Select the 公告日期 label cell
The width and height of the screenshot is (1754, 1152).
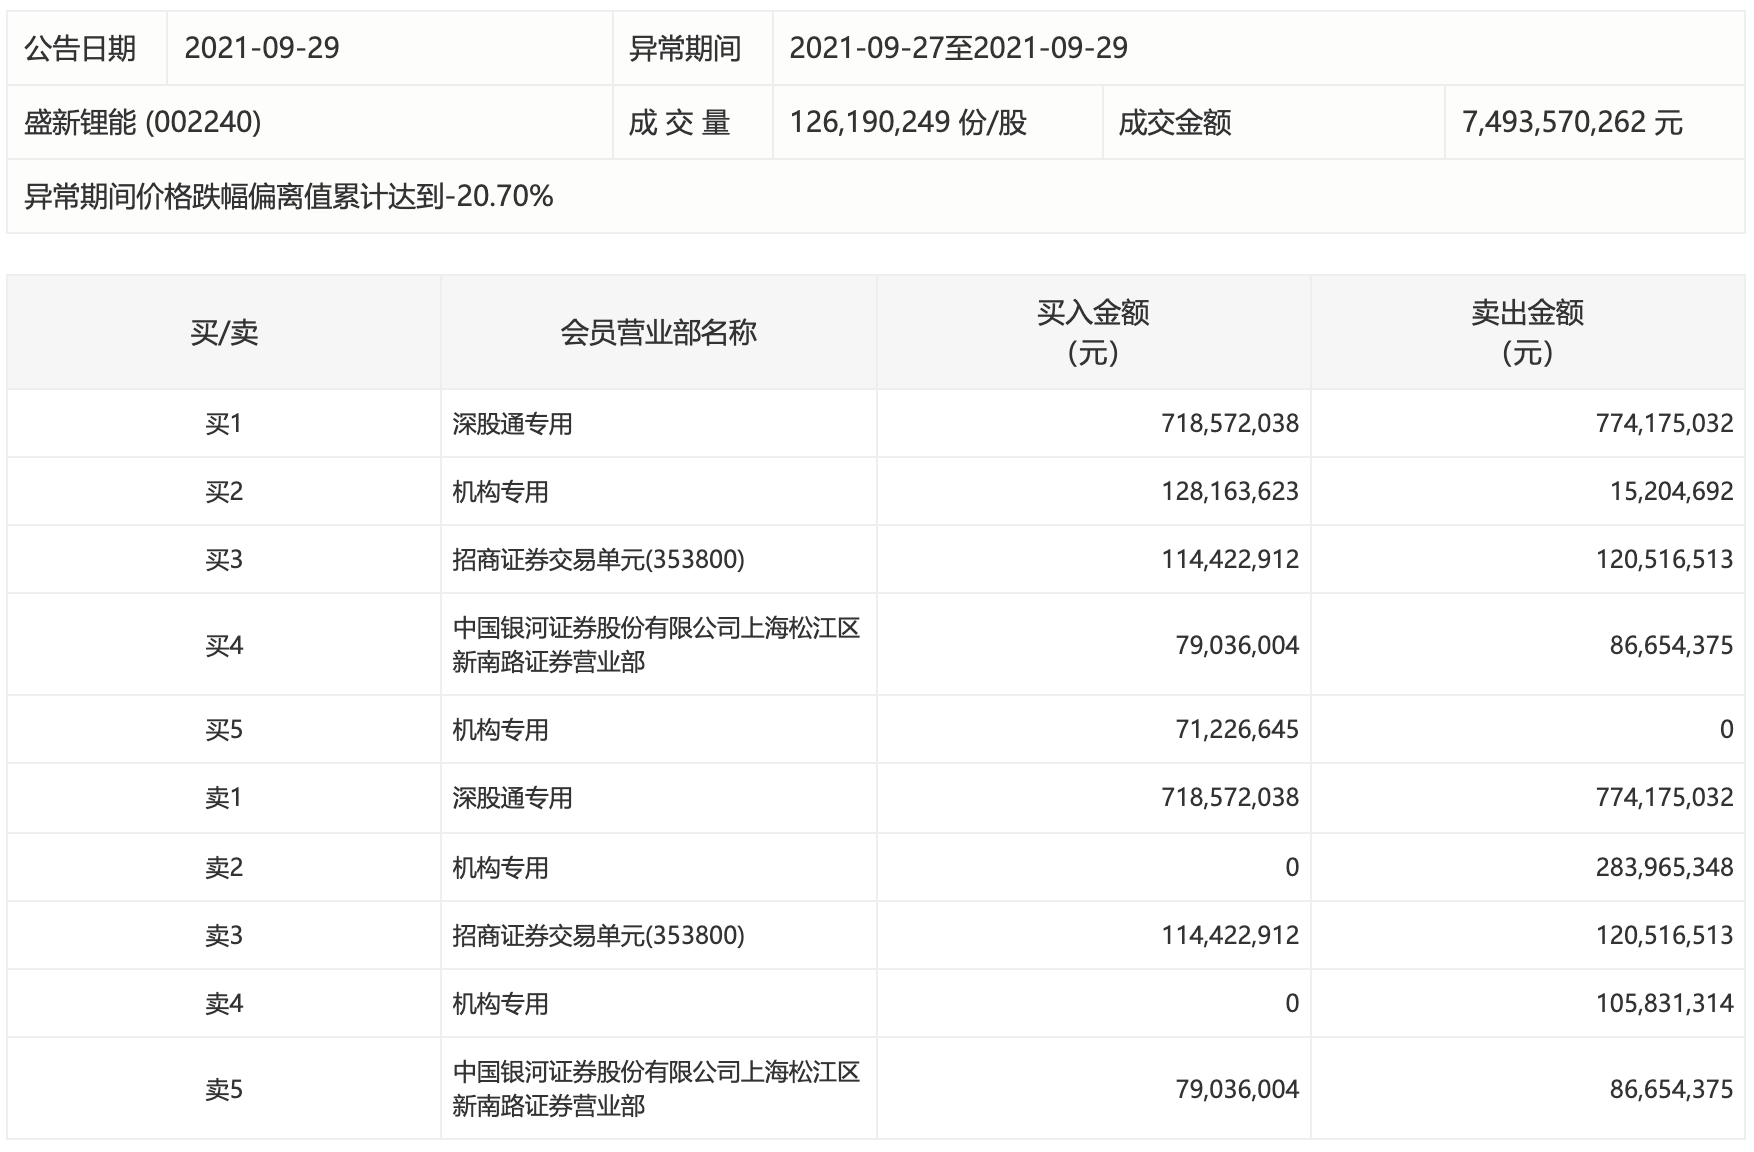coord(80,48)
